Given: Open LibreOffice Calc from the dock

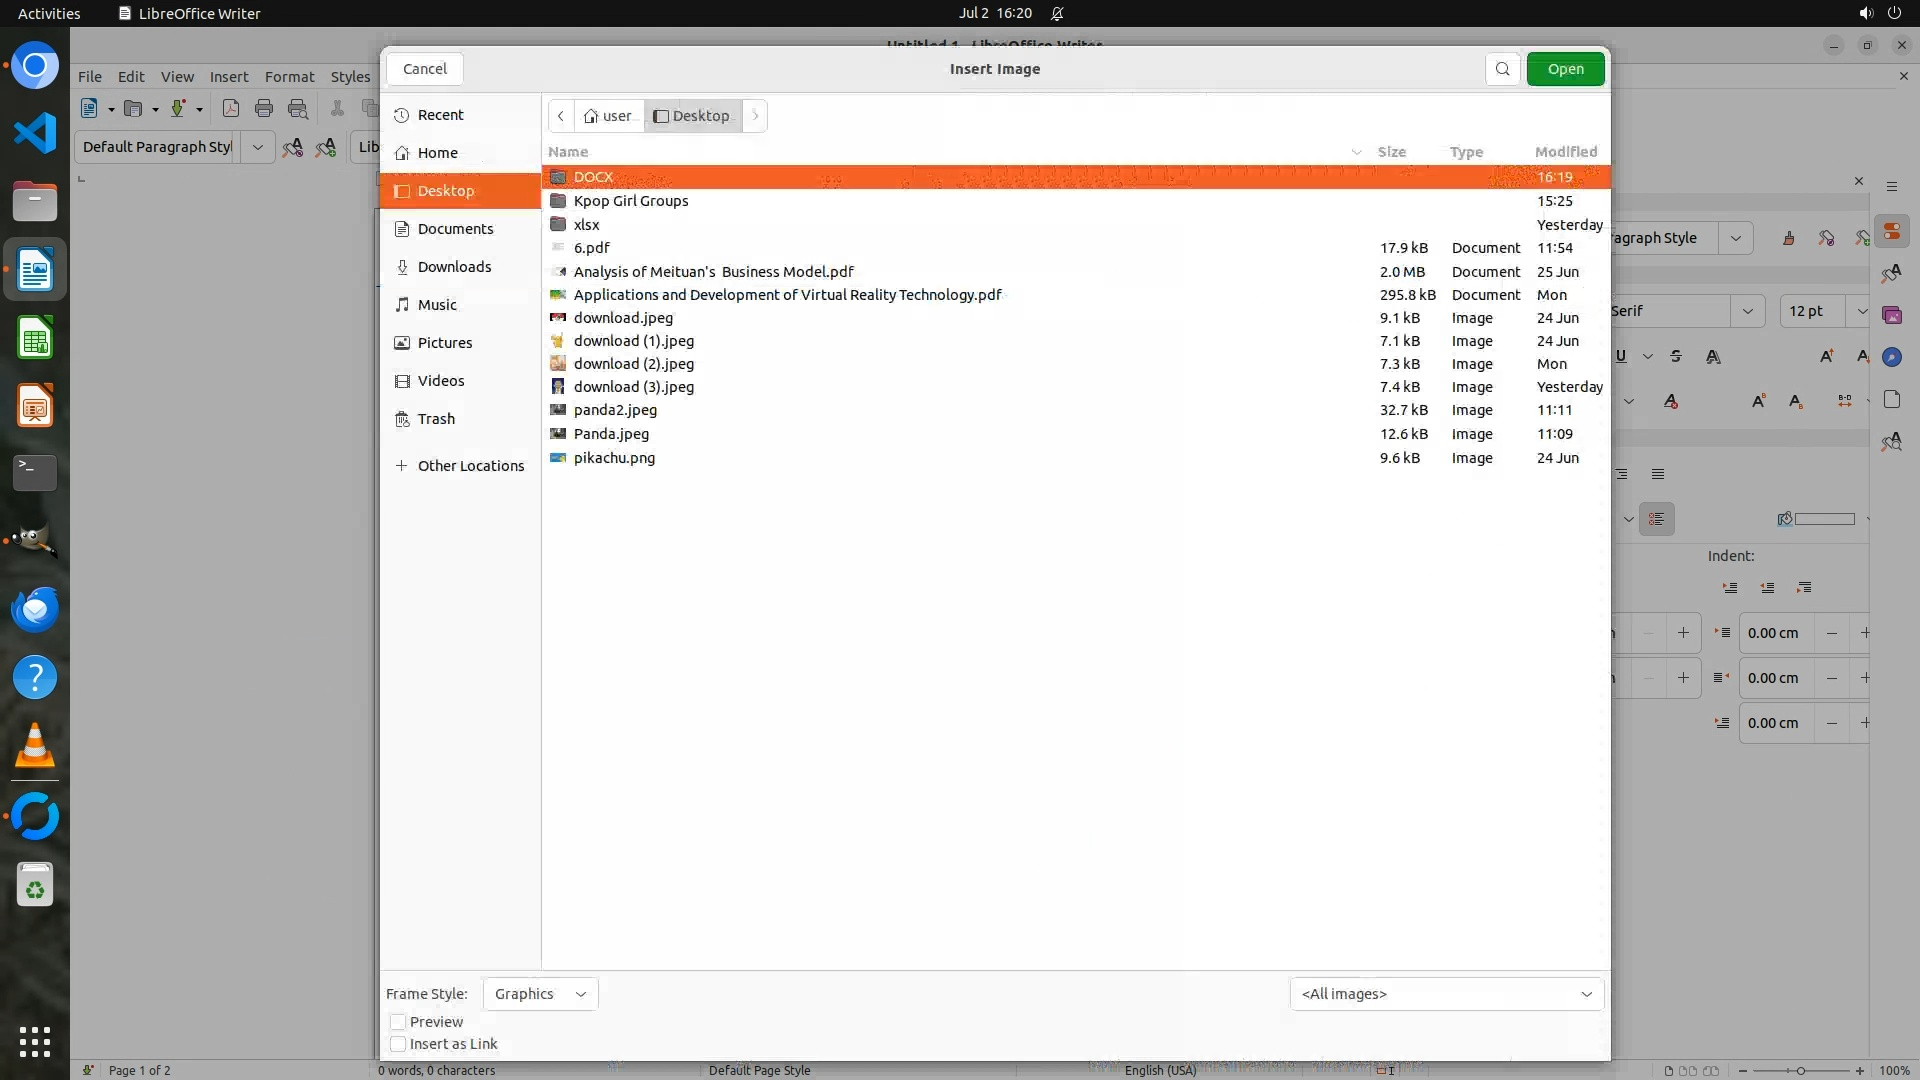Looking at the screenshot, I should pyautogui.click(x=35, y=339).
